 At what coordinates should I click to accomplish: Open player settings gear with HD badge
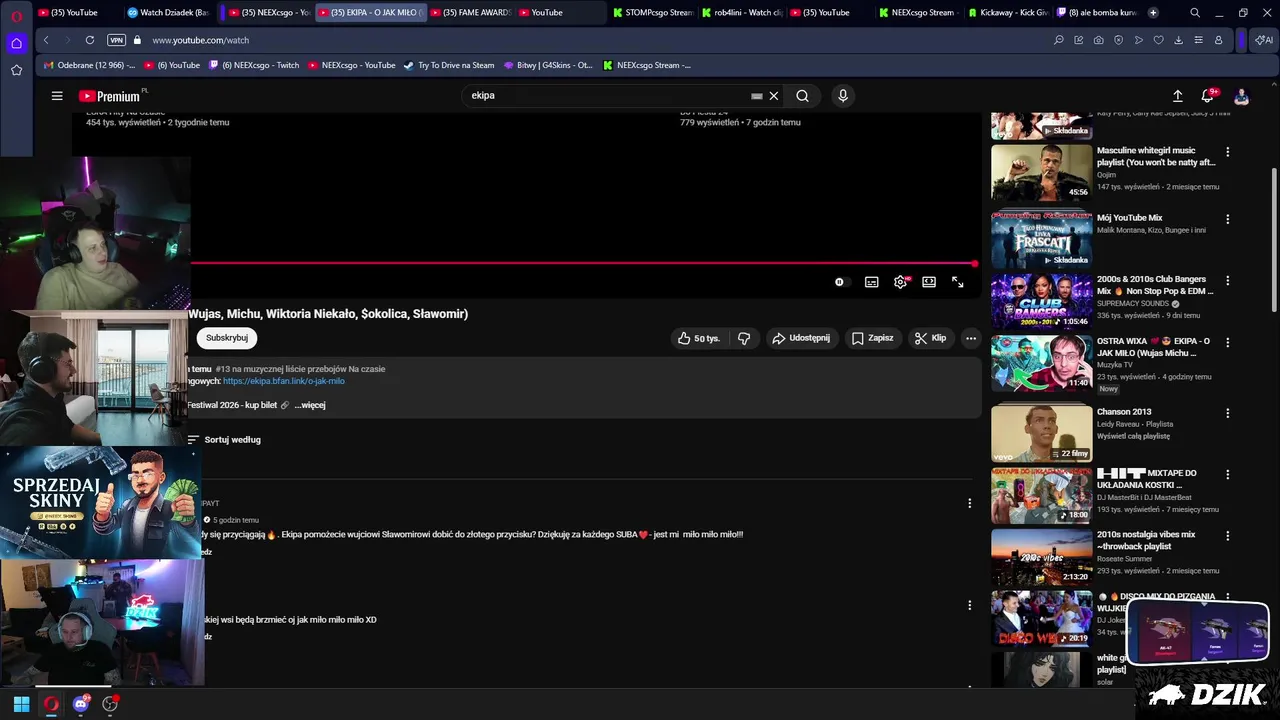901,282
